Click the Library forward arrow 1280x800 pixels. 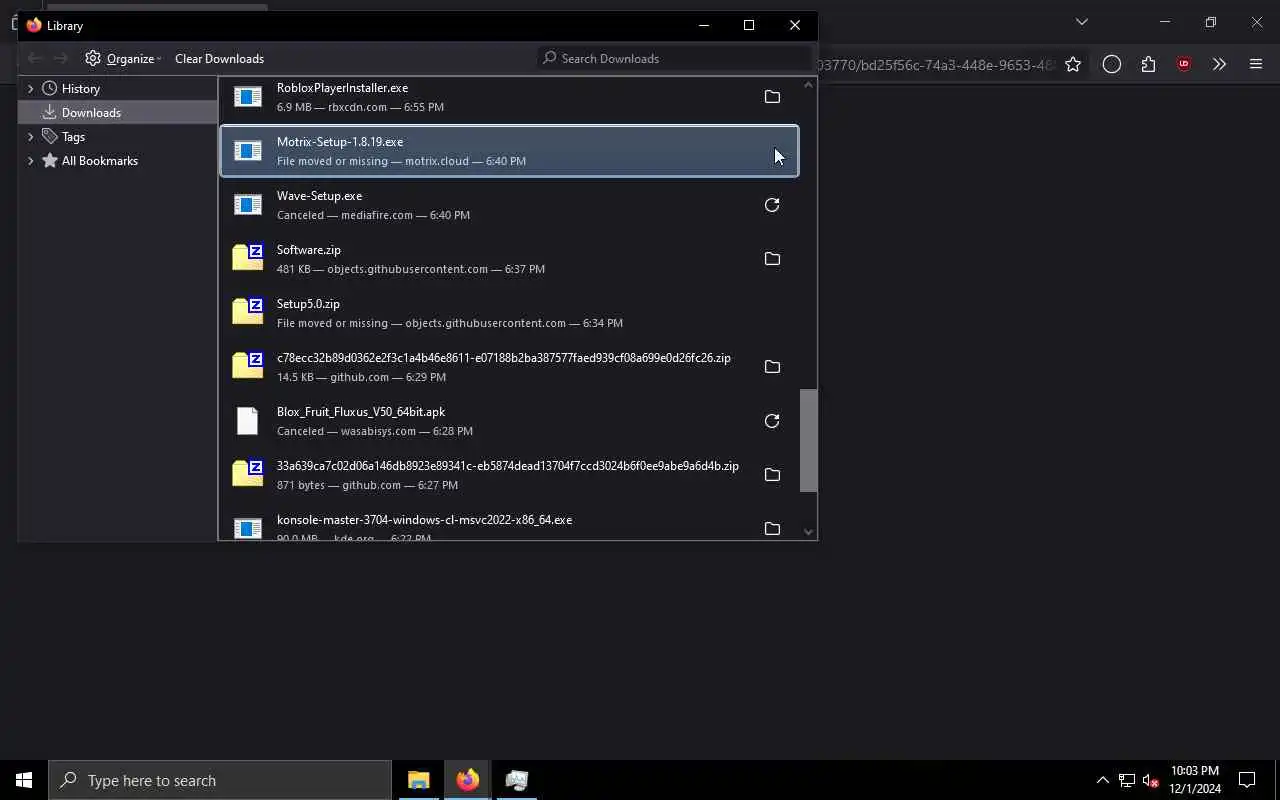tap(61, 58)
